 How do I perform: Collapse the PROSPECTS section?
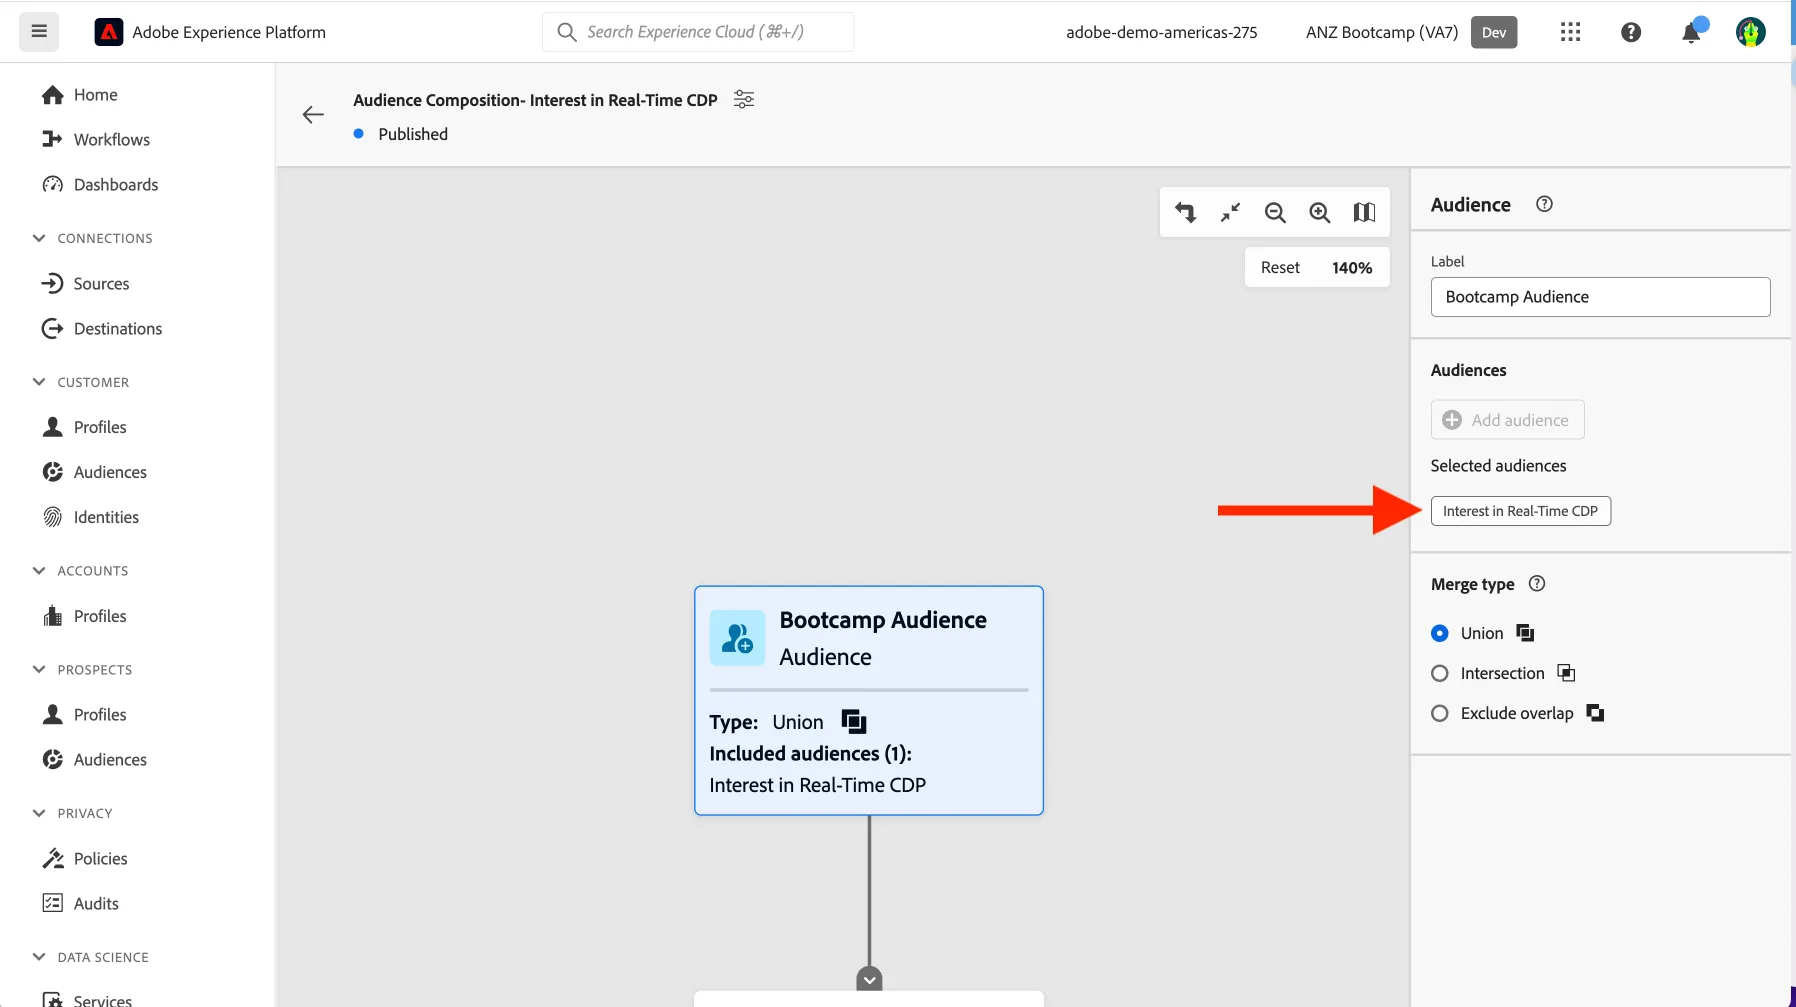(39, 670)
